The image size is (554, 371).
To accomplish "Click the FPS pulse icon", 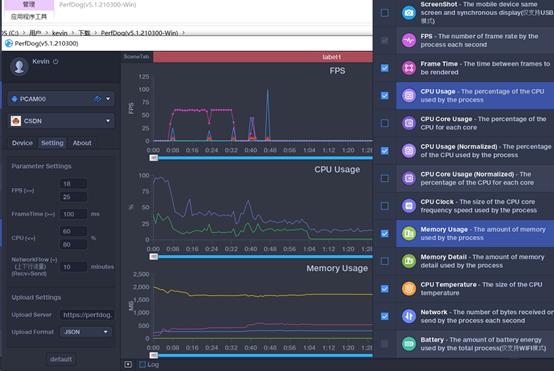I will (x=409, y=41).
